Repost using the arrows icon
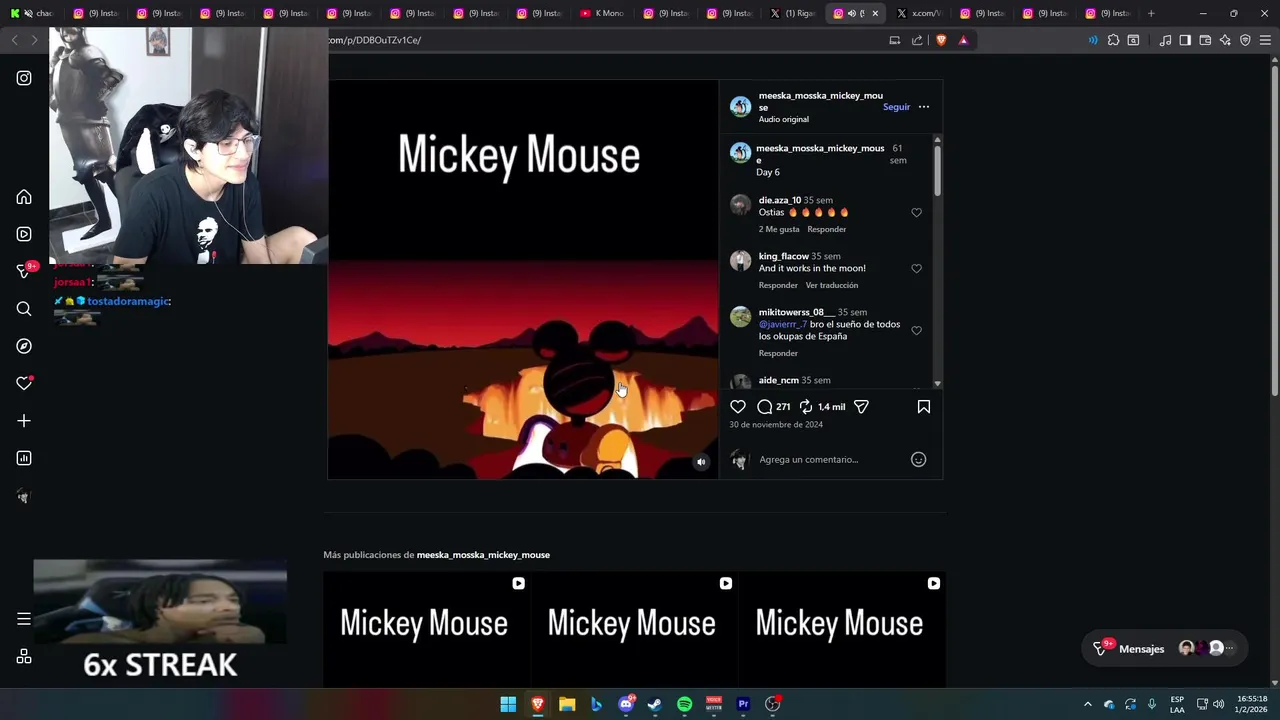This screenshot has width=1280, height=720. (806, 407)
